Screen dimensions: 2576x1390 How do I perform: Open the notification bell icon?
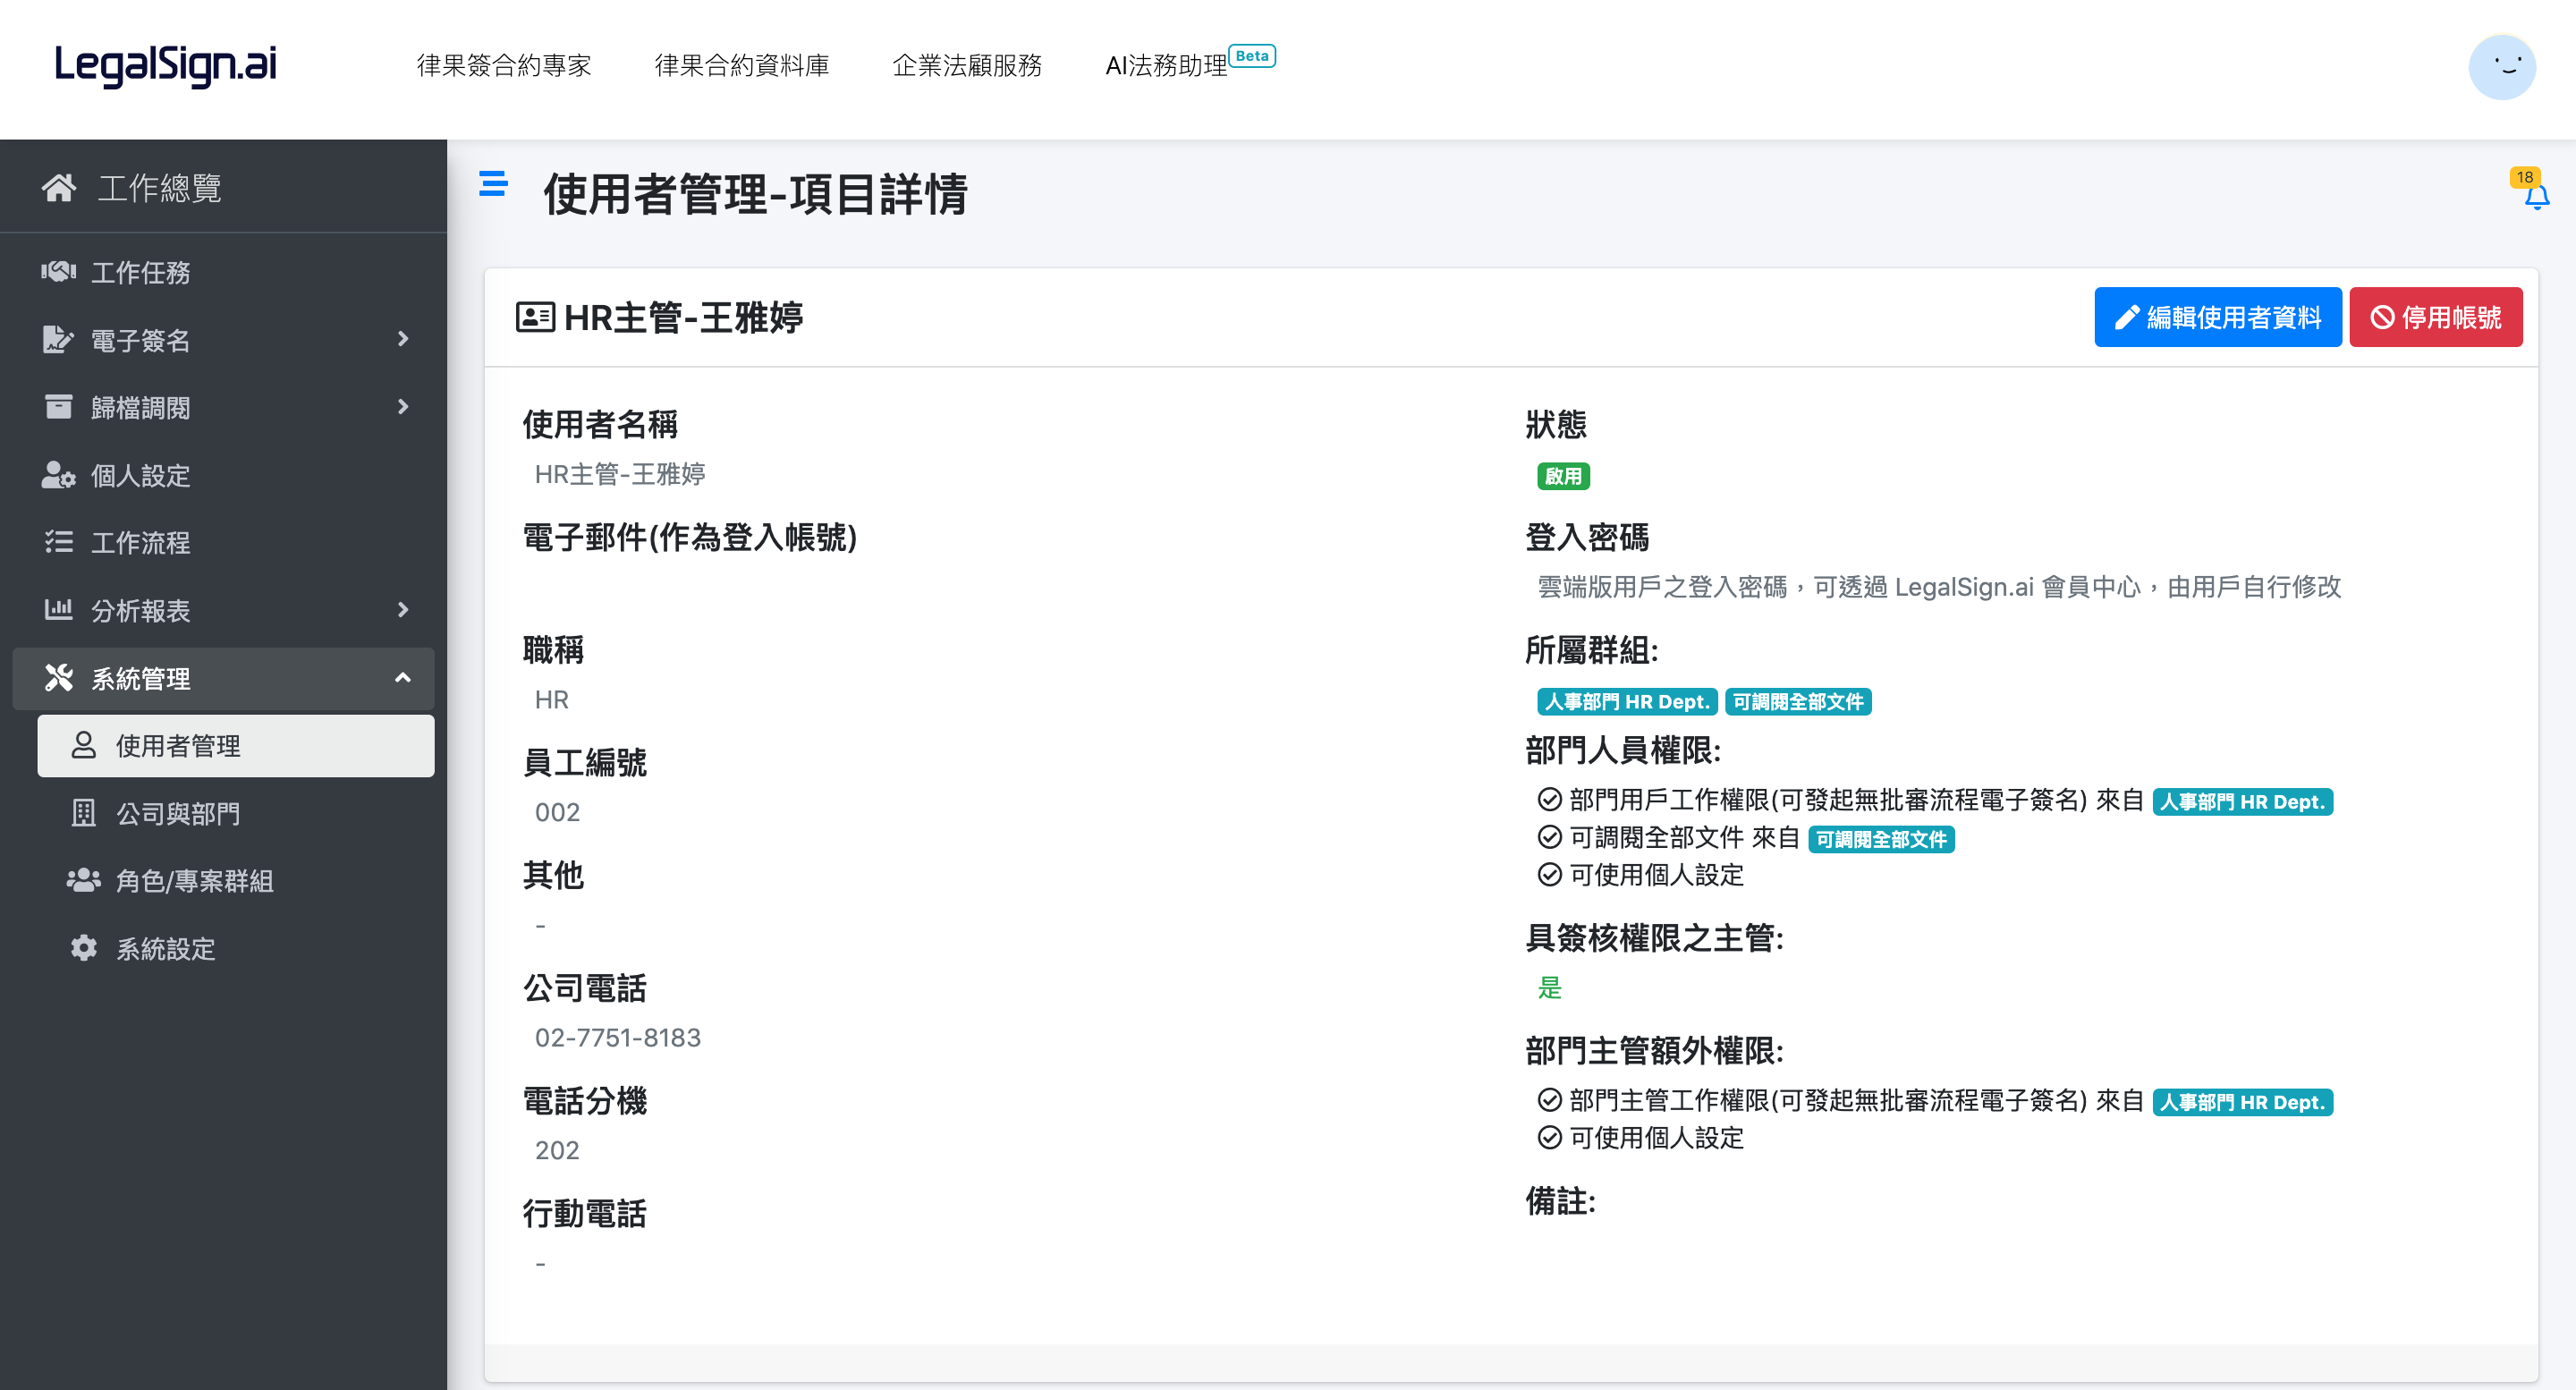point(2536,197)
